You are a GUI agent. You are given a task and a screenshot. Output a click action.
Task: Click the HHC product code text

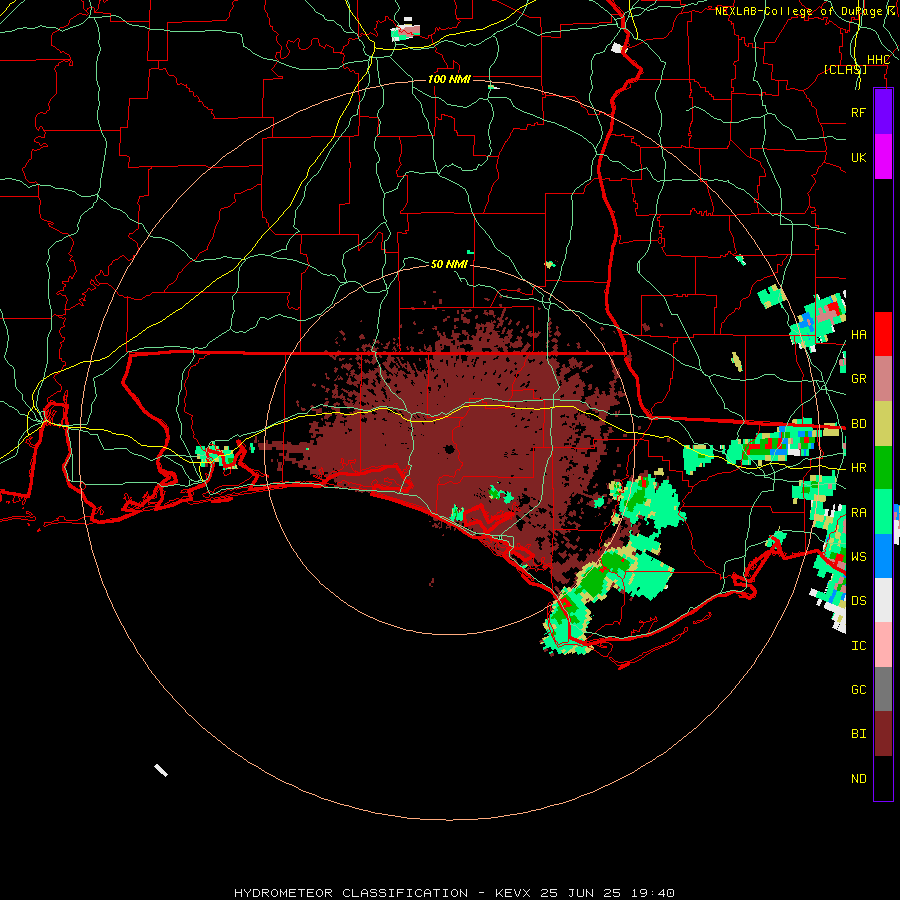[x=878, y=60]
